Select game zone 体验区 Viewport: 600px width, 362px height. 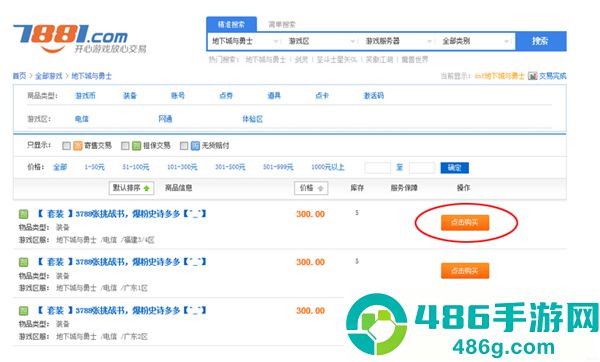pos(253,119)
